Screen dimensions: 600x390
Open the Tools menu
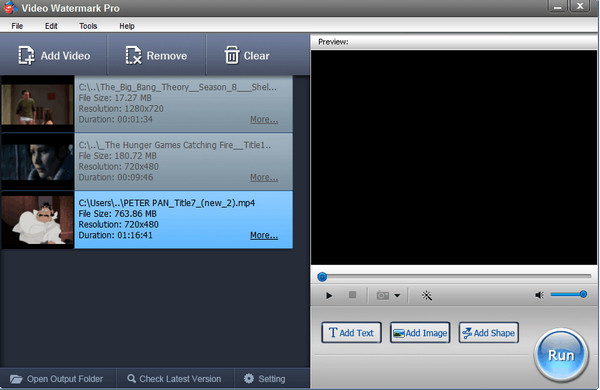pyautogui.click(x=88, y=26)
